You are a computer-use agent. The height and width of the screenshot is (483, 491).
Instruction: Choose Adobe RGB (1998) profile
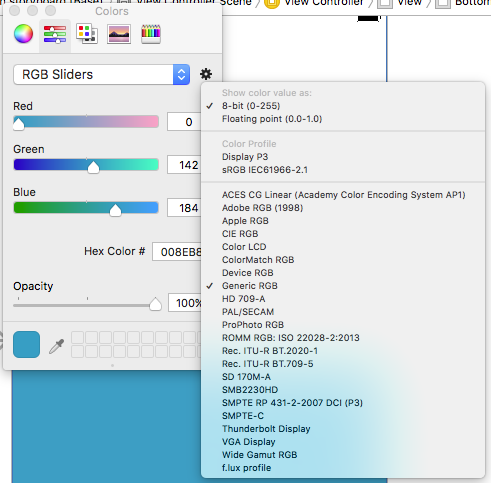coord(343,208)
